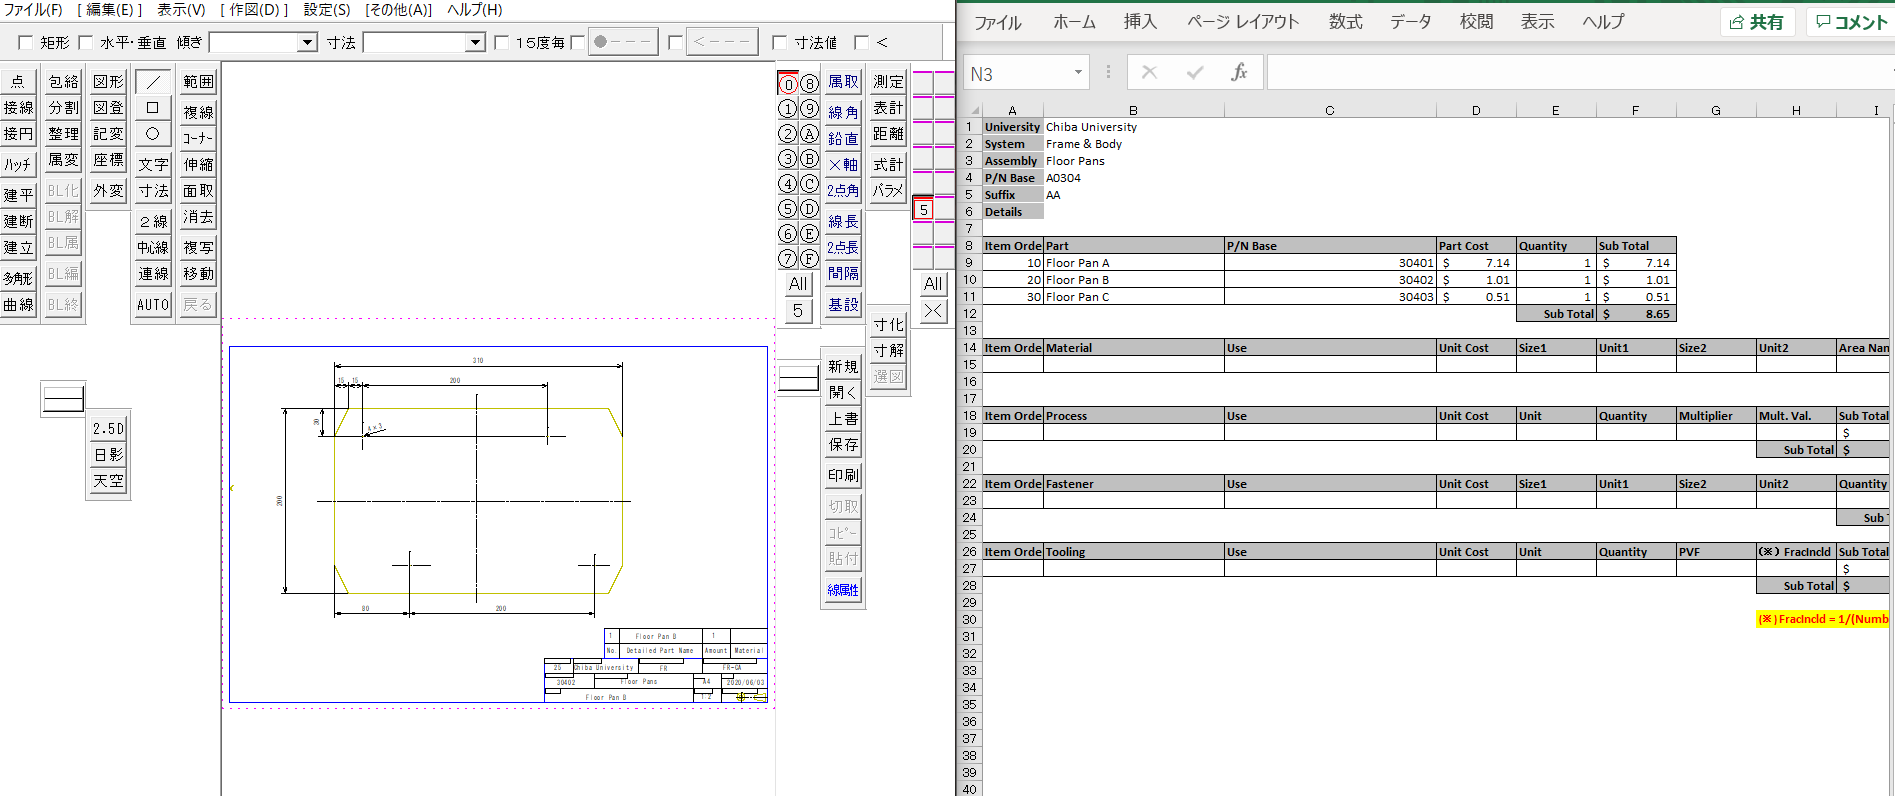Select cell containing Floor Pan B
1895x796 pixels.
click(x=1134, y=280)
